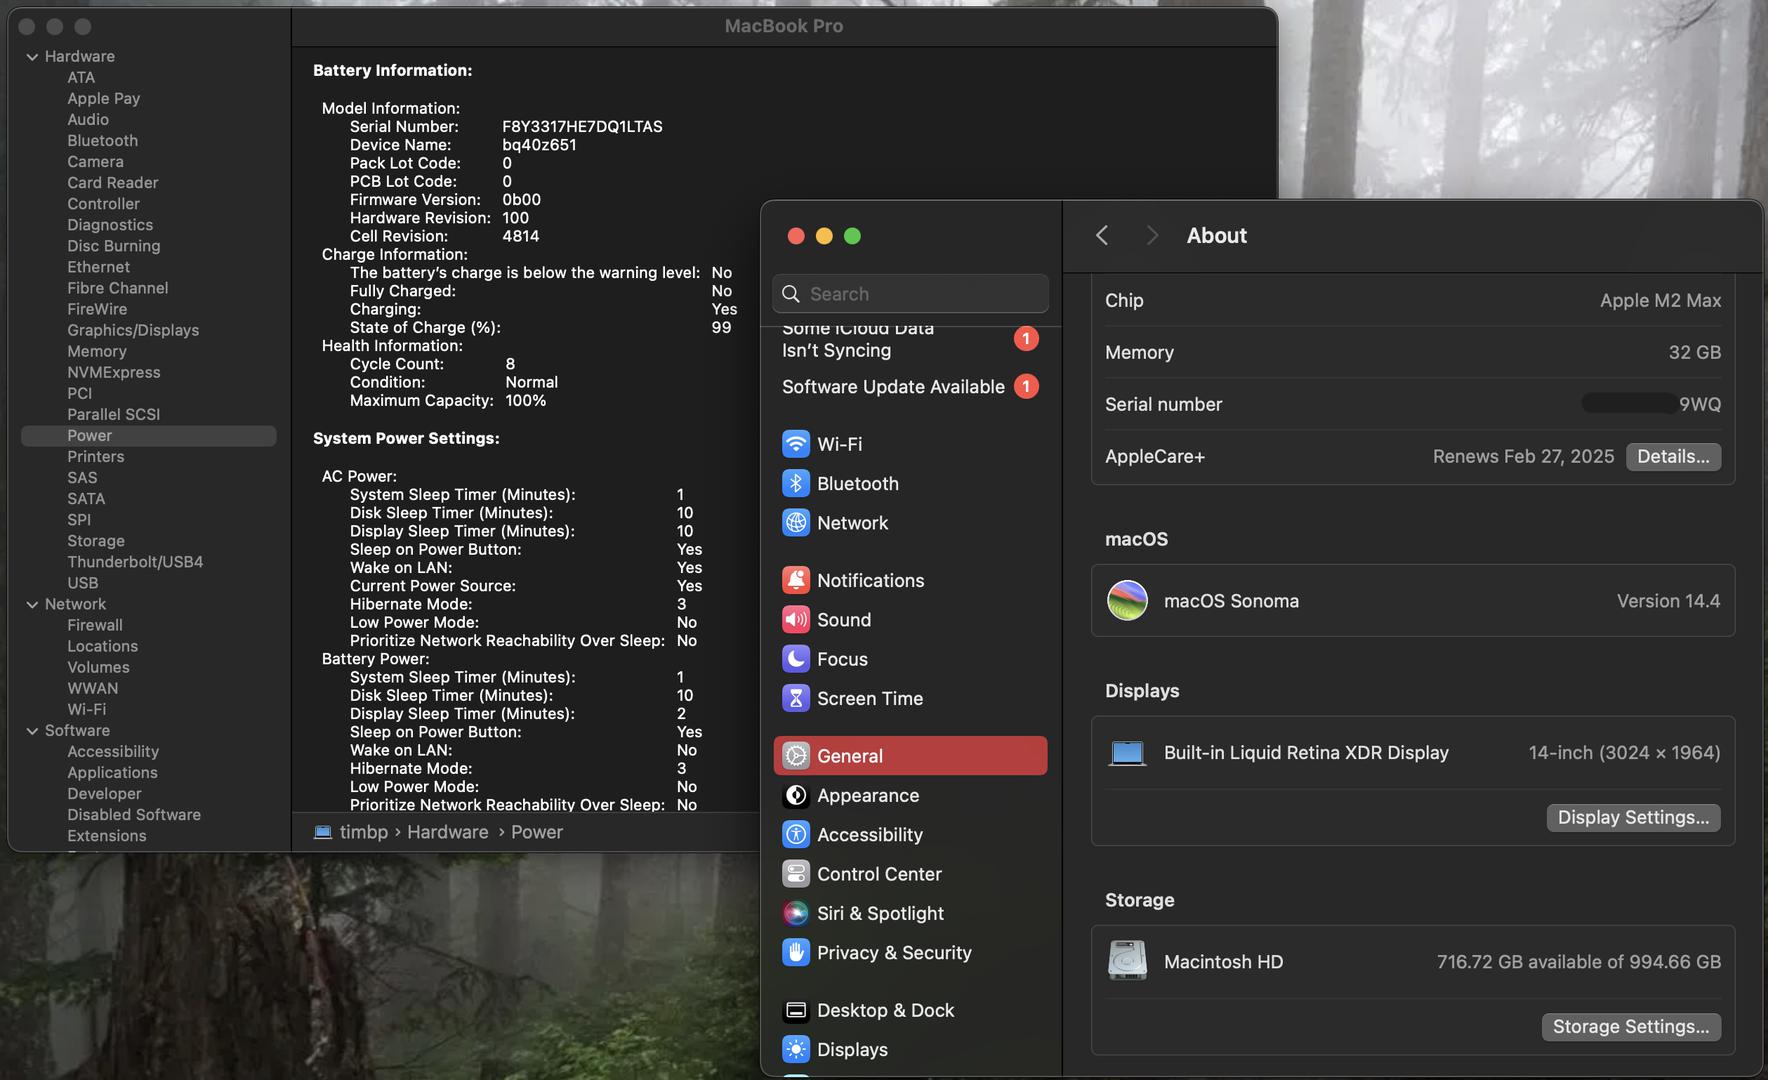1768x1080 pixels.
Task: Click the Notifications bell icon
Action: 796,580
